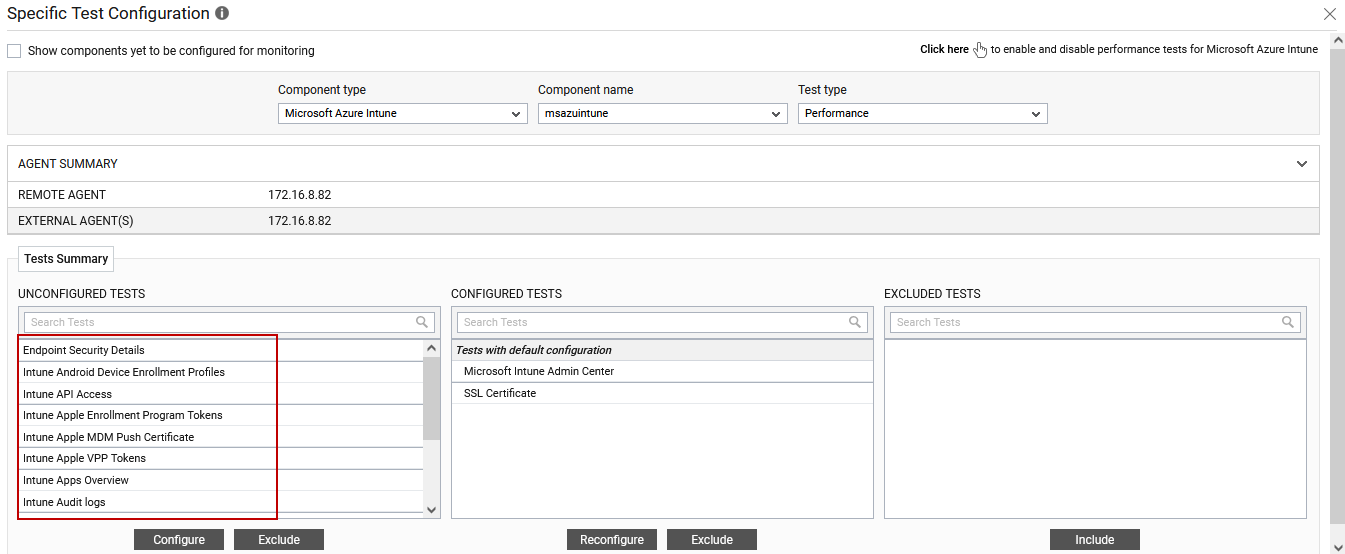
Task: Select Intune Android Device Enrollment Profiles
Action: coord(221,372)
